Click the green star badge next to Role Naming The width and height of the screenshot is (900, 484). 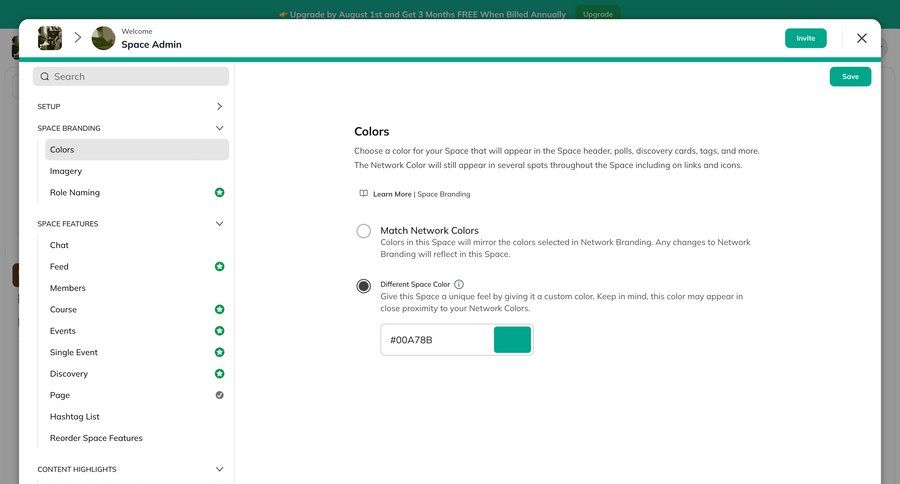219,192
